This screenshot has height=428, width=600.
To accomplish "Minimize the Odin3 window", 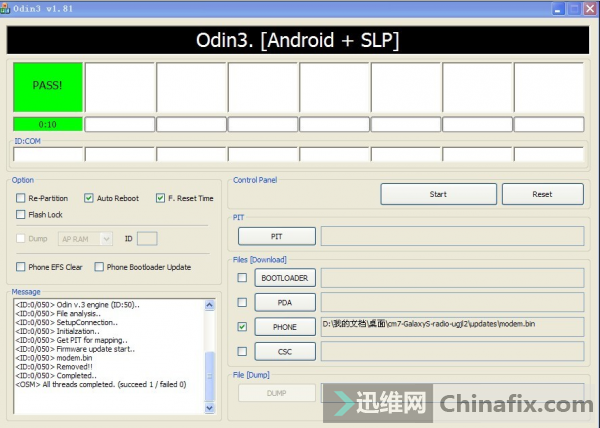I will [x=558, y=8].
